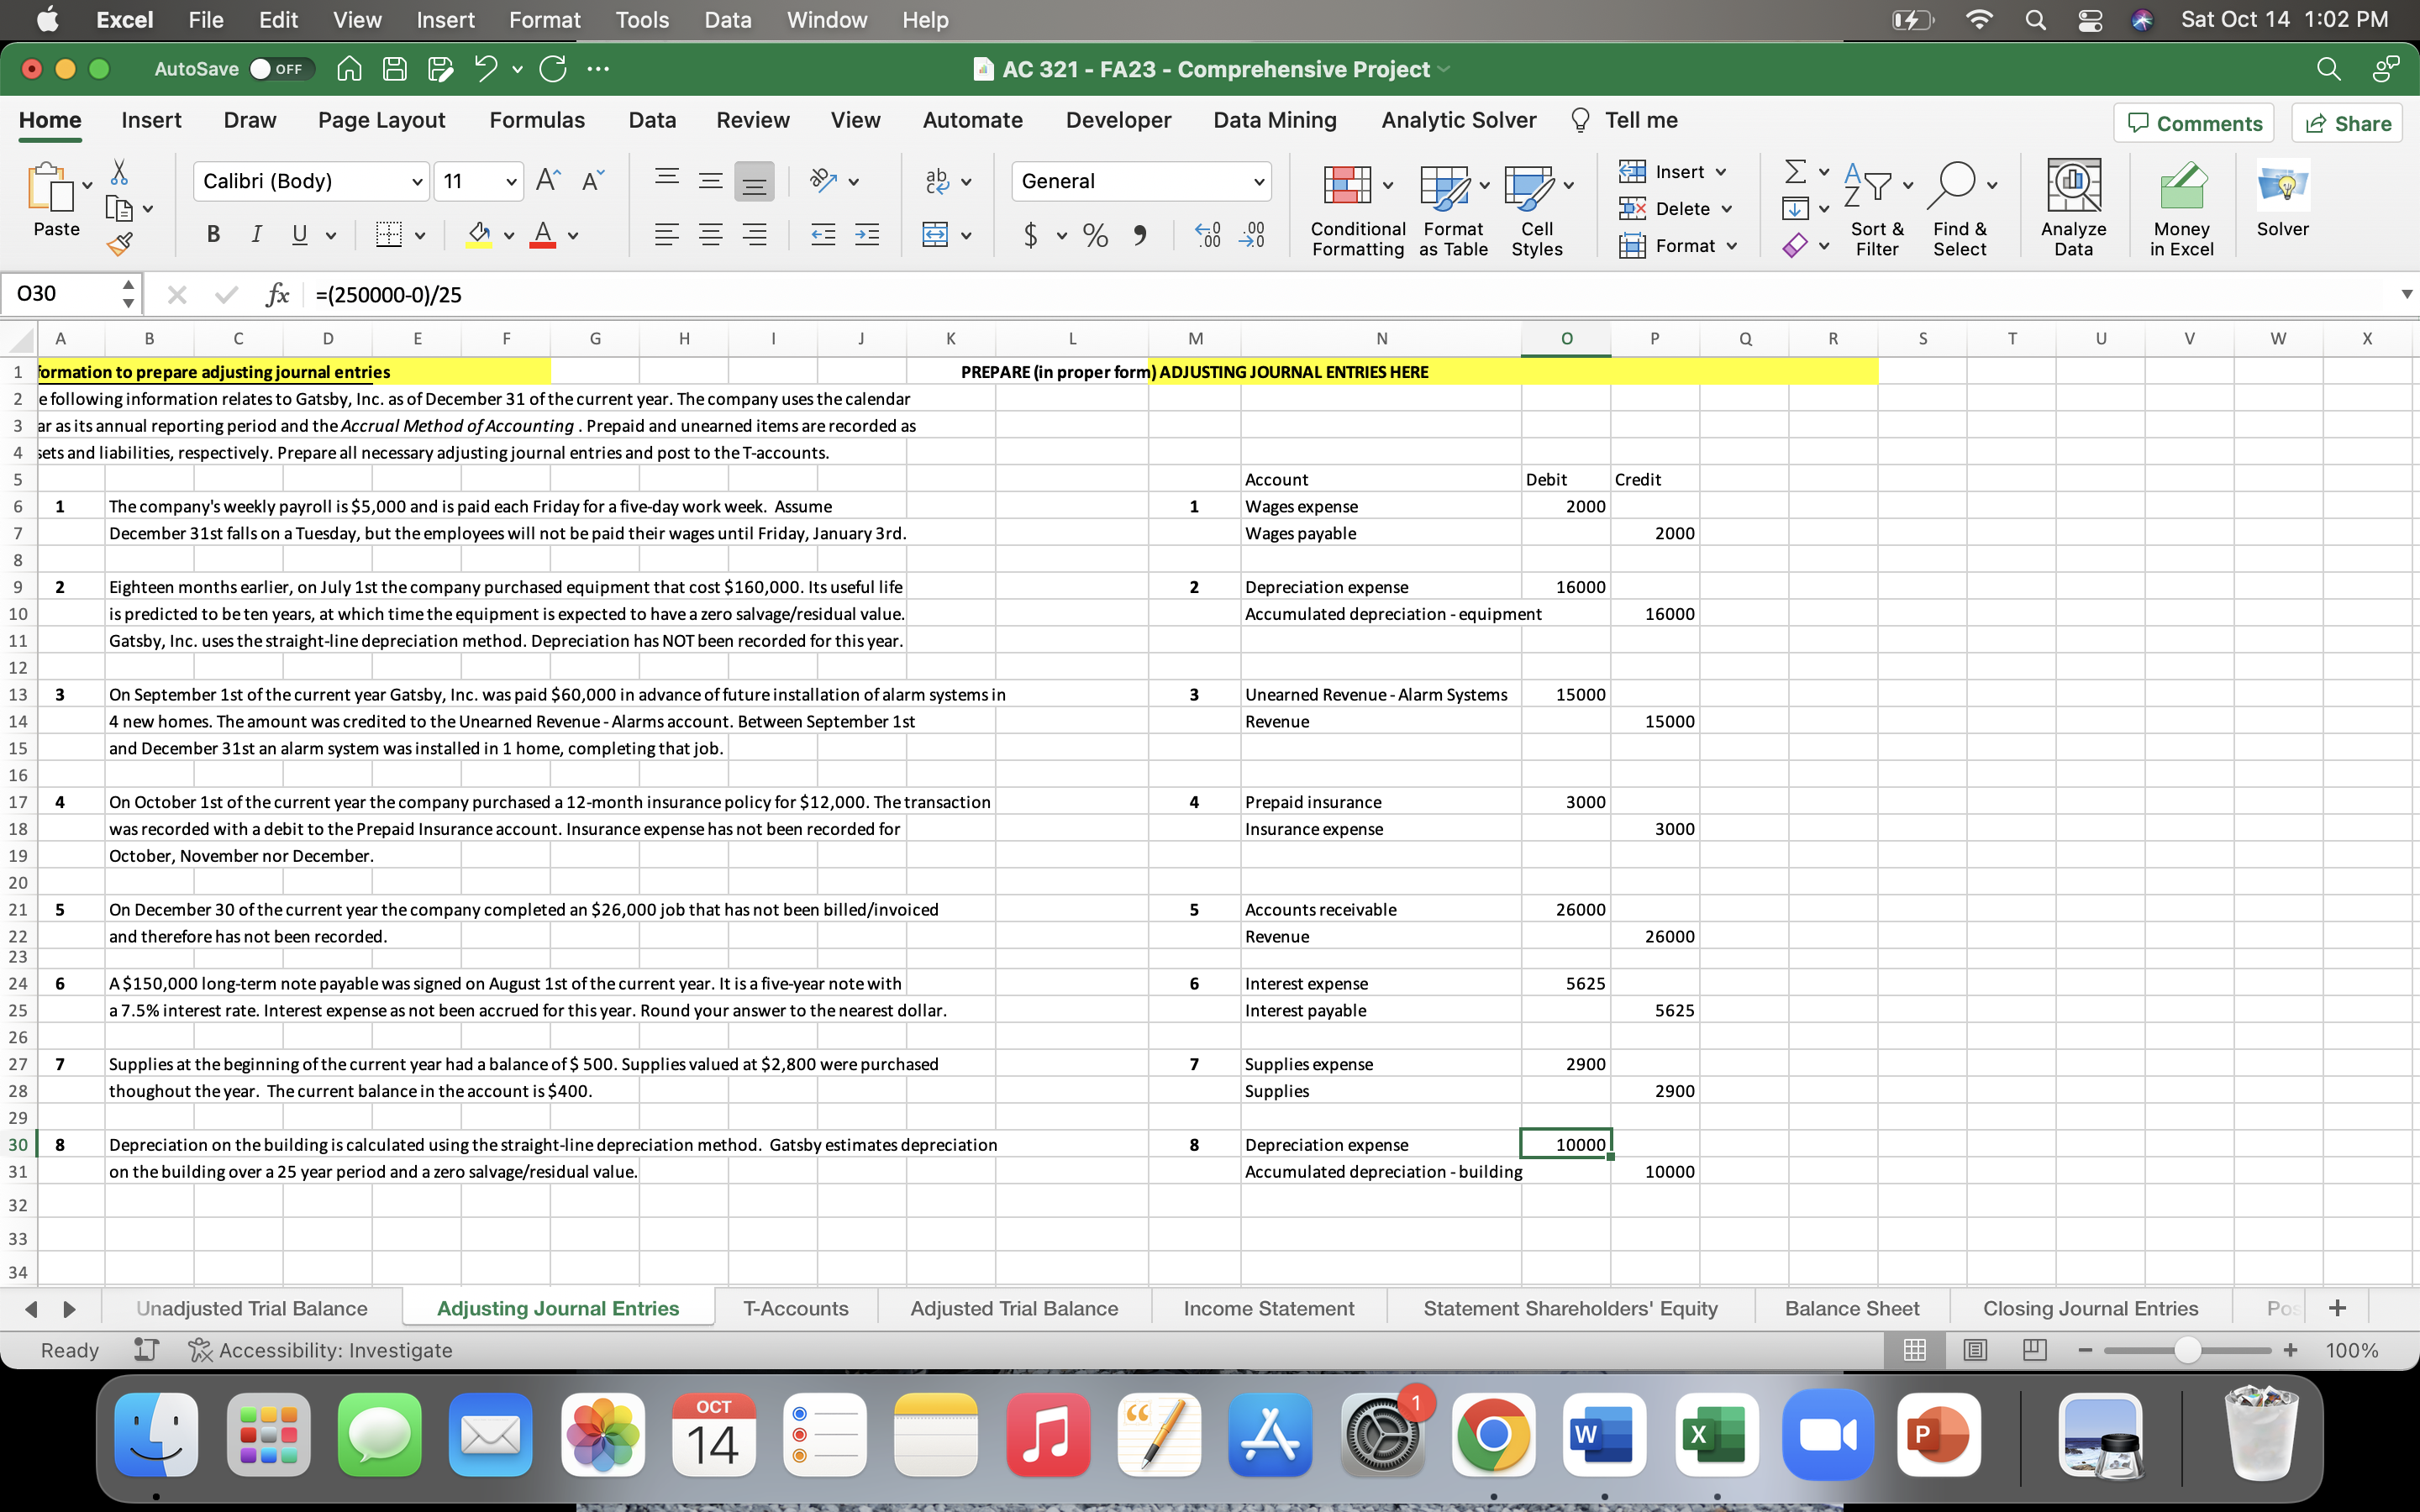Switch to Page Layout view in status bar
The width and height of the screenshot is (2420, 1512).
[x=1974, y=1350]
